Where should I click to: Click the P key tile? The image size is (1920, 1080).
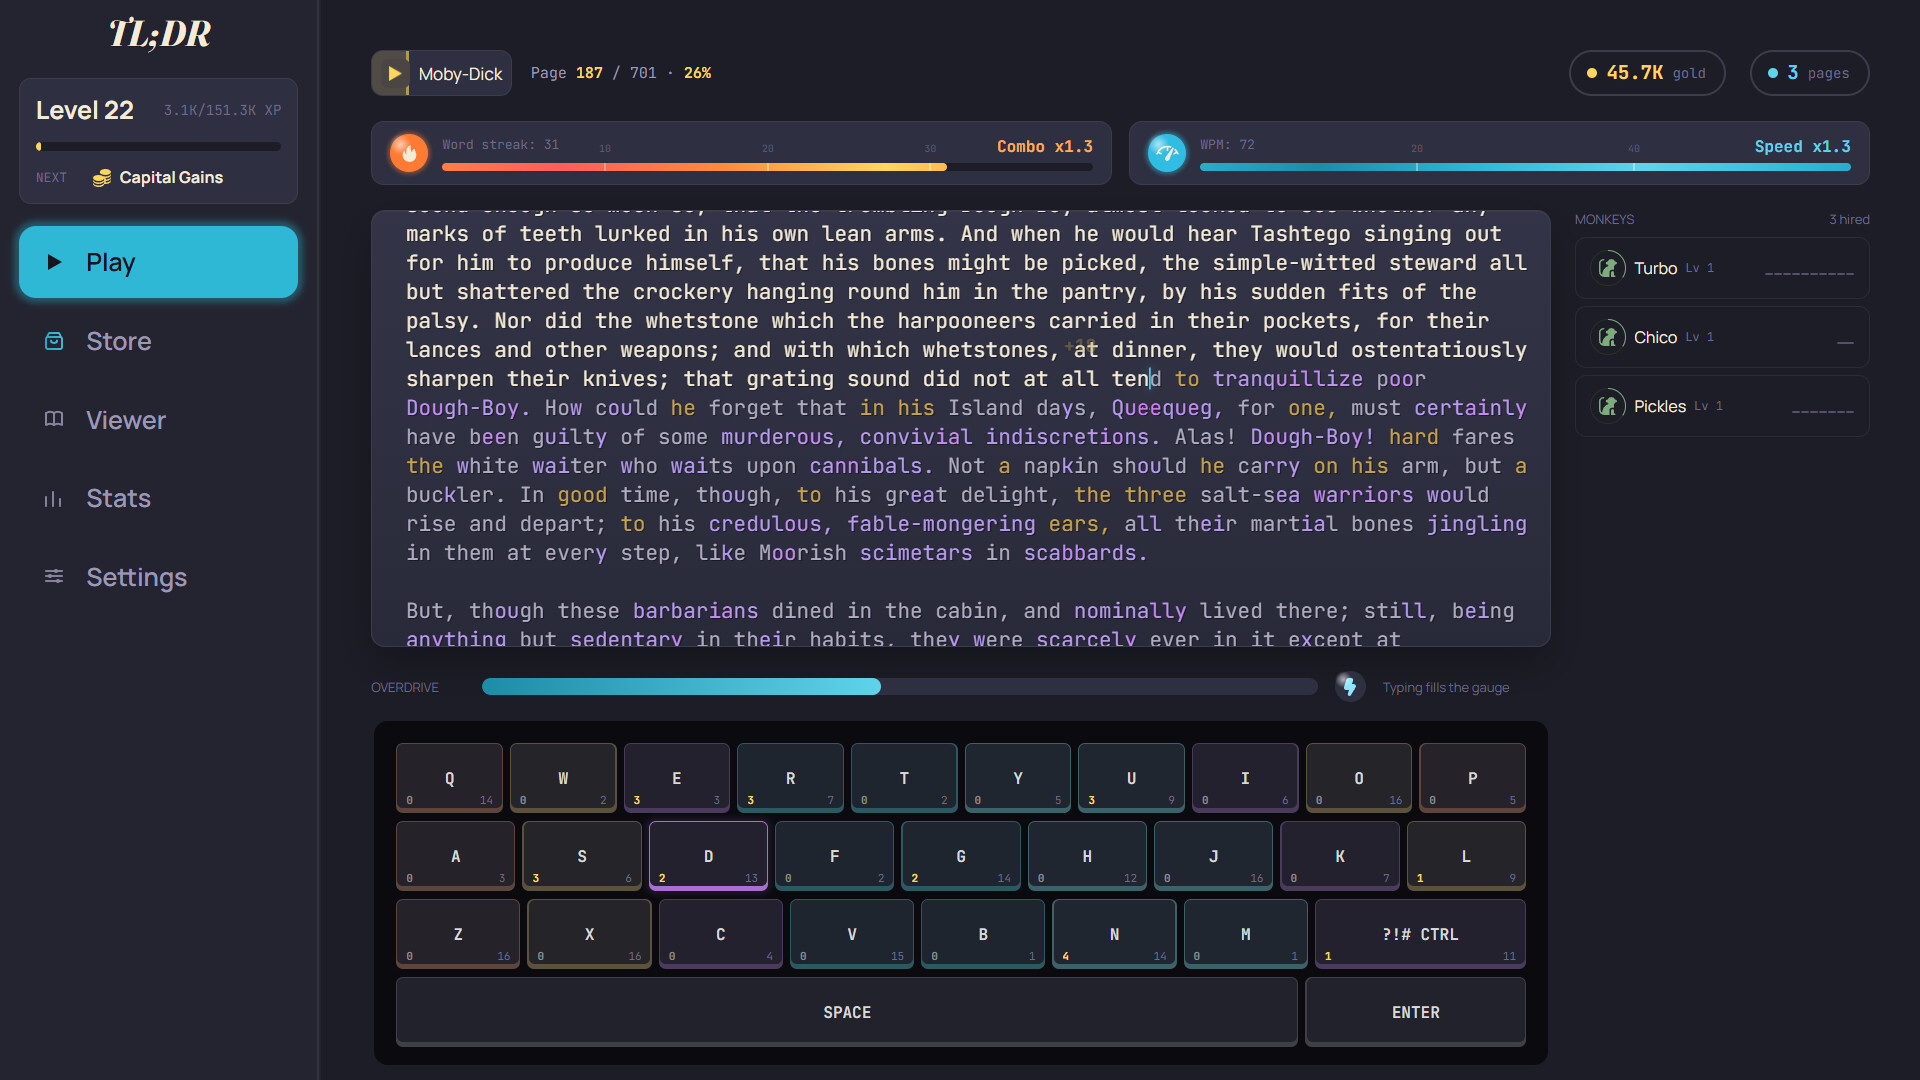tap(1472, 777)
